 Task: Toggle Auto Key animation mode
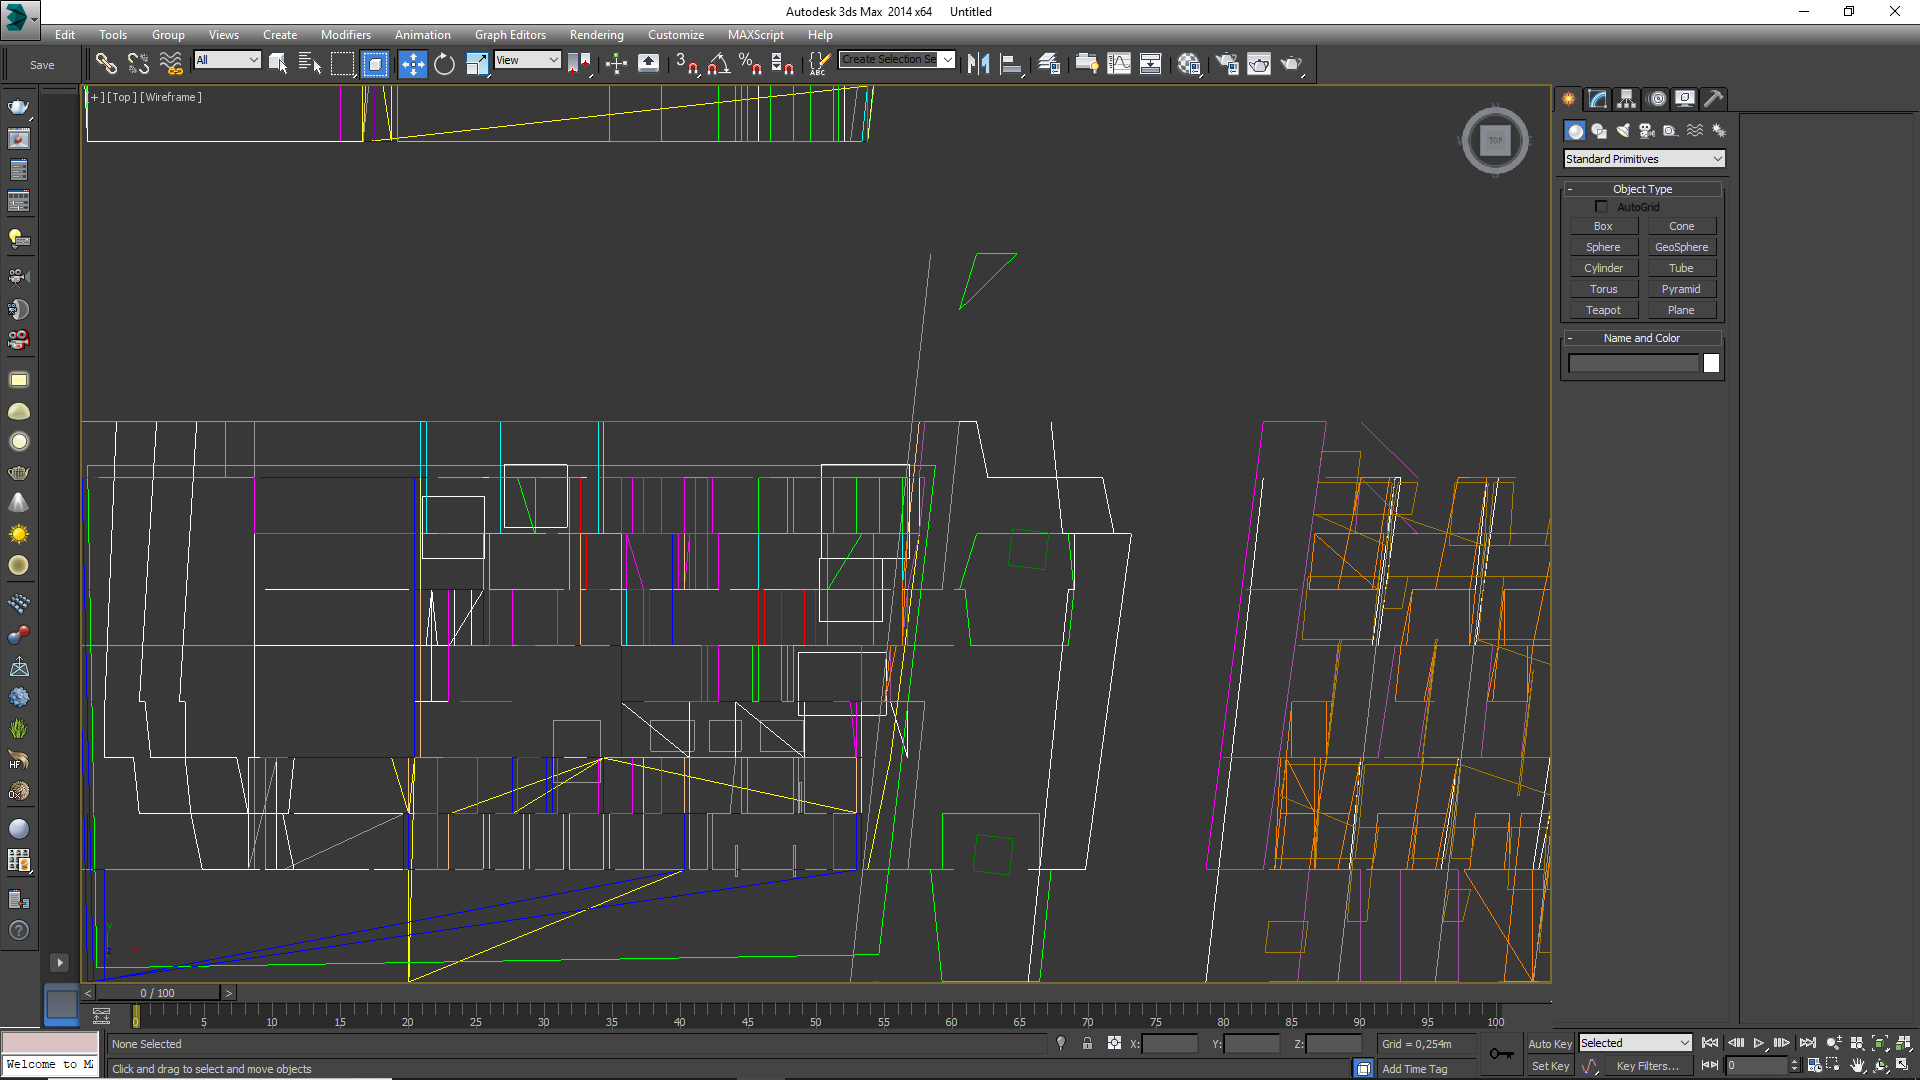1549,1043
